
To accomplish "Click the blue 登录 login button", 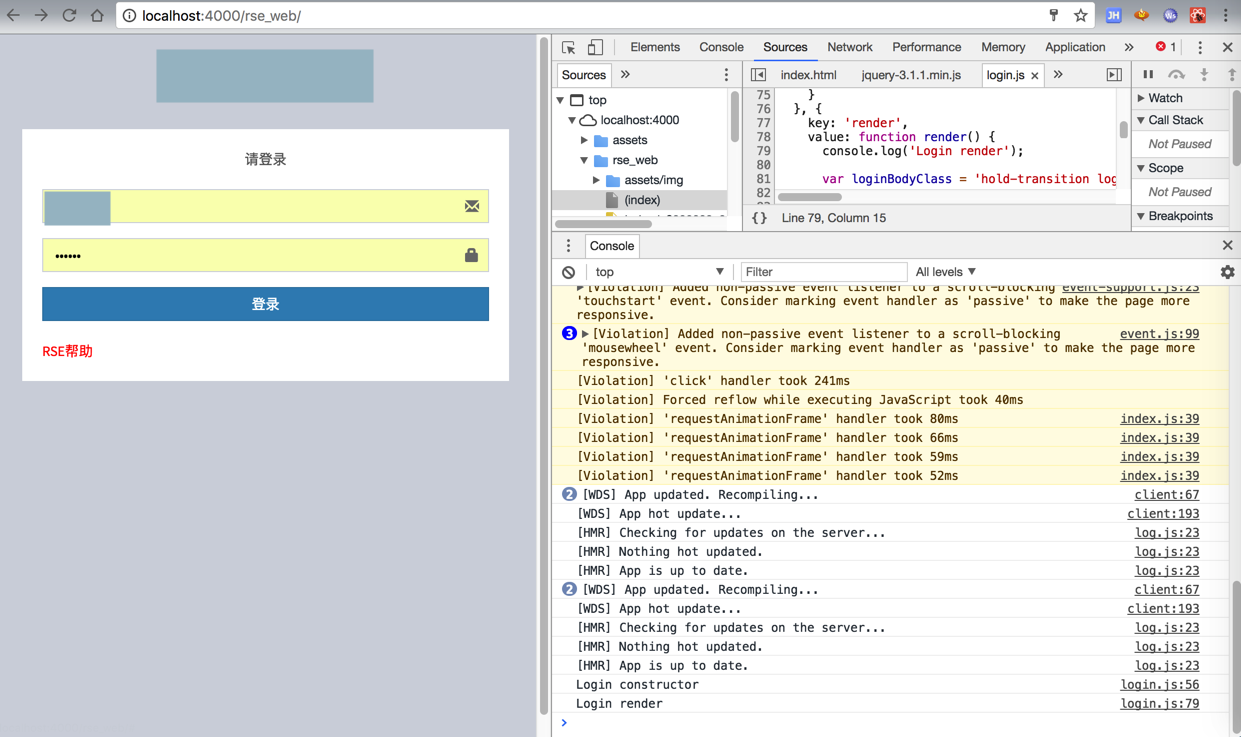I will [265, 304].
